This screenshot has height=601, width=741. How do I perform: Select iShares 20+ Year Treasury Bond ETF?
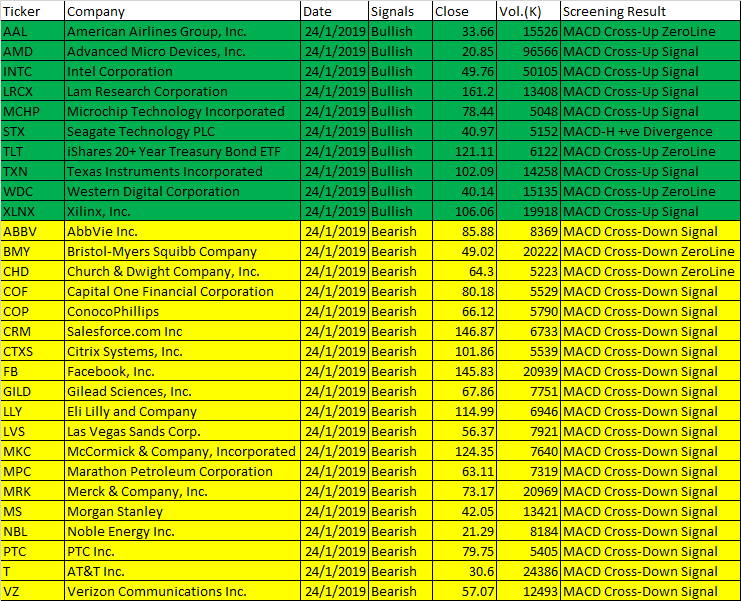182,151
